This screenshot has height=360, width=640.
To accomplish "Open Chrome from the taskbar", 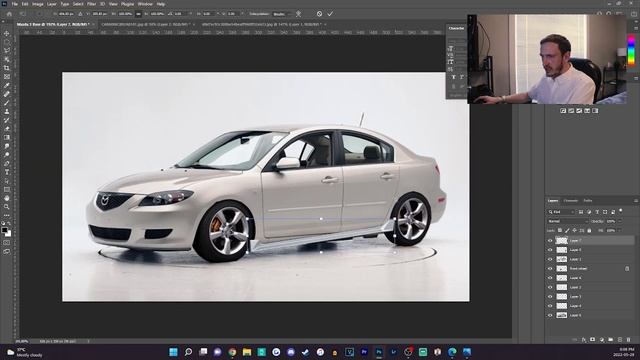I will 232,352.
